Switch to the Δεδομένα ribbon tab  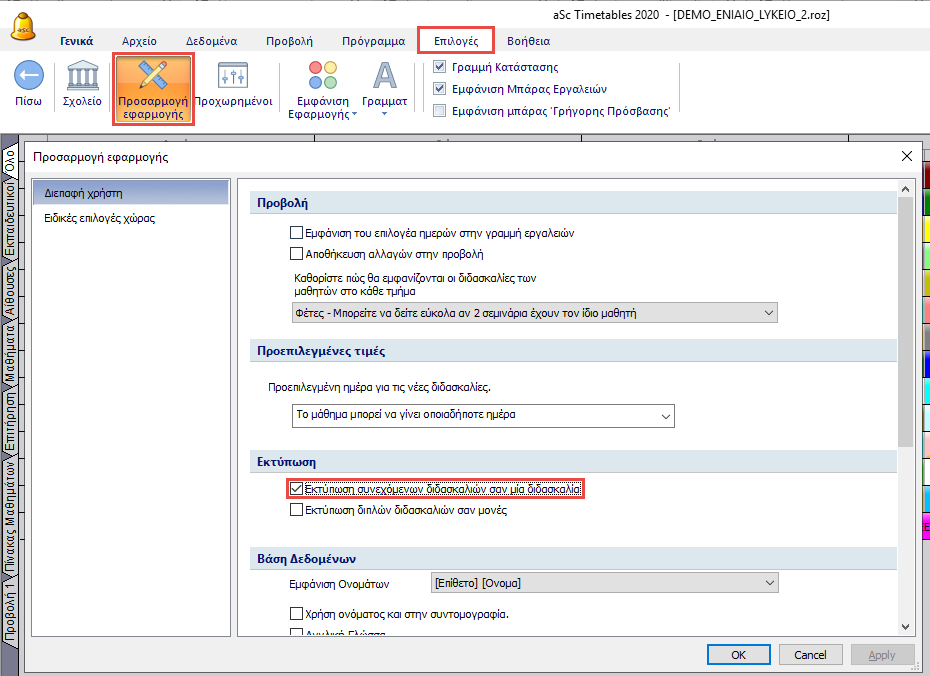[211, 41]
